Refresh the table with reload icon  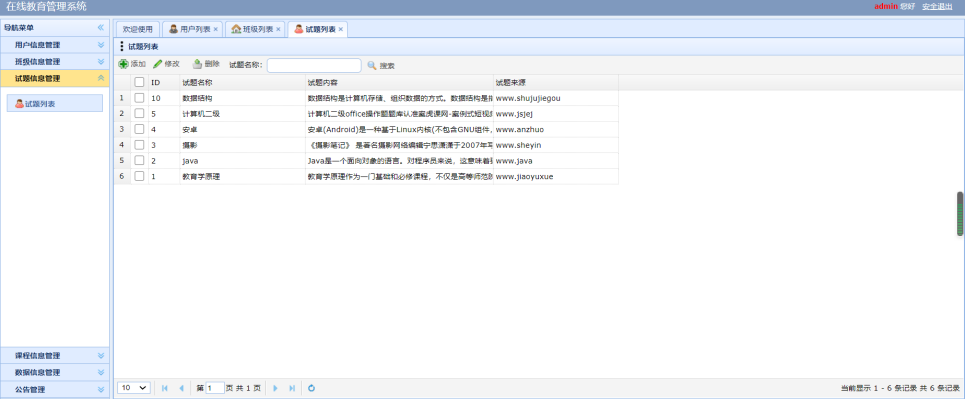pos(311,388)
